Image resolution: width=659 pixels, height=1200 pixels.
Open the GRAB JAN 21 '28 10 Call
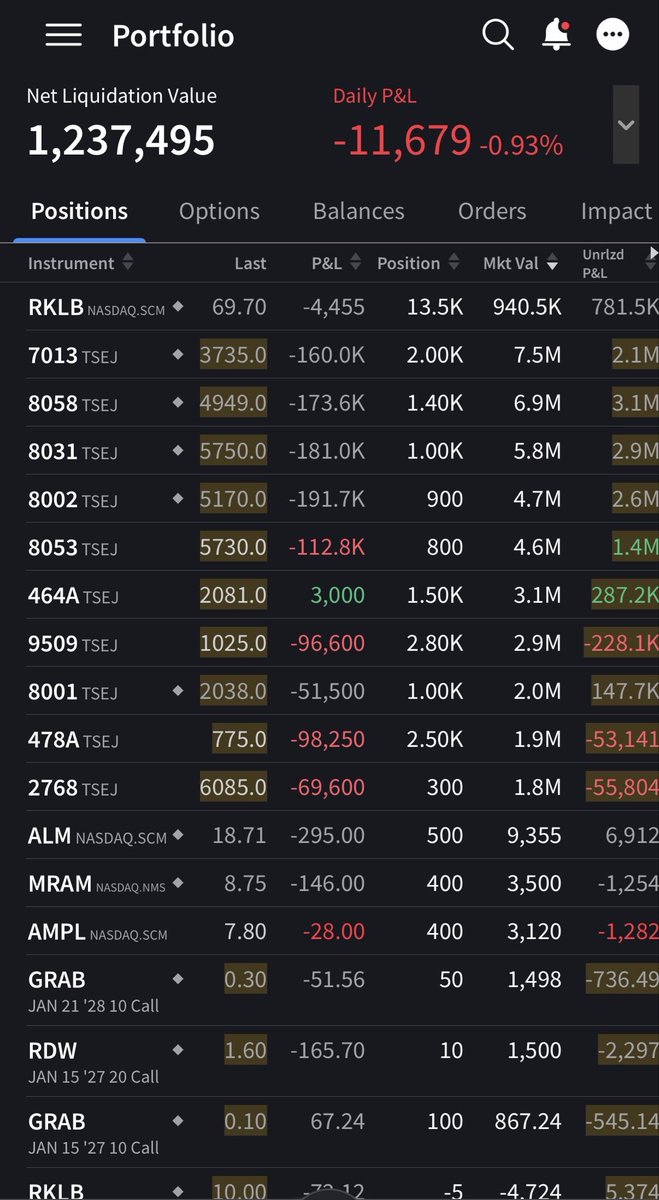(329, 990)
